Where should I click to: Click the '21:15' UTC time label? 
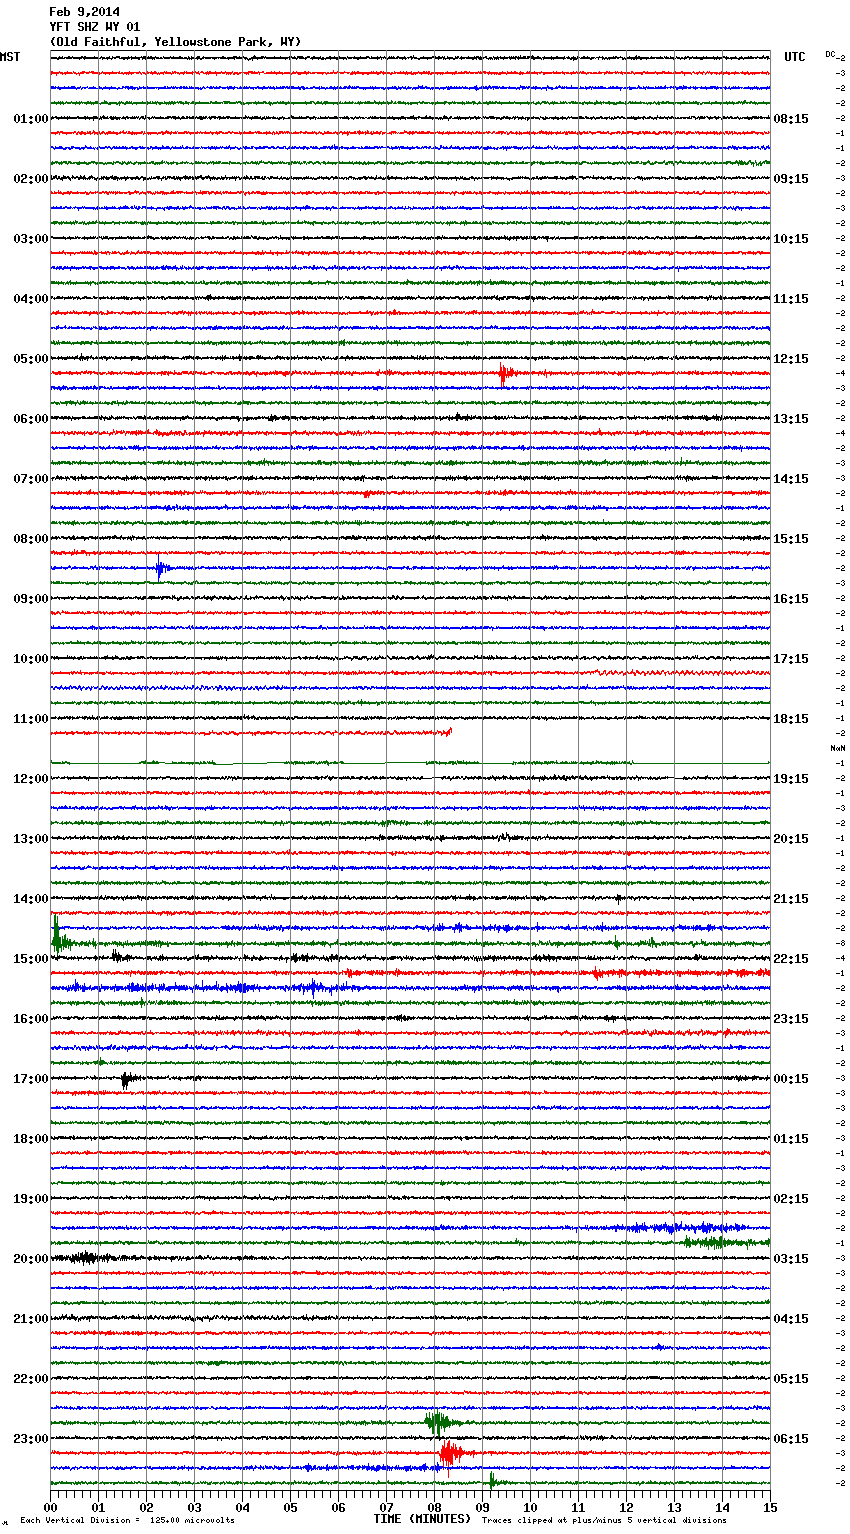click(x=791, y=899)
